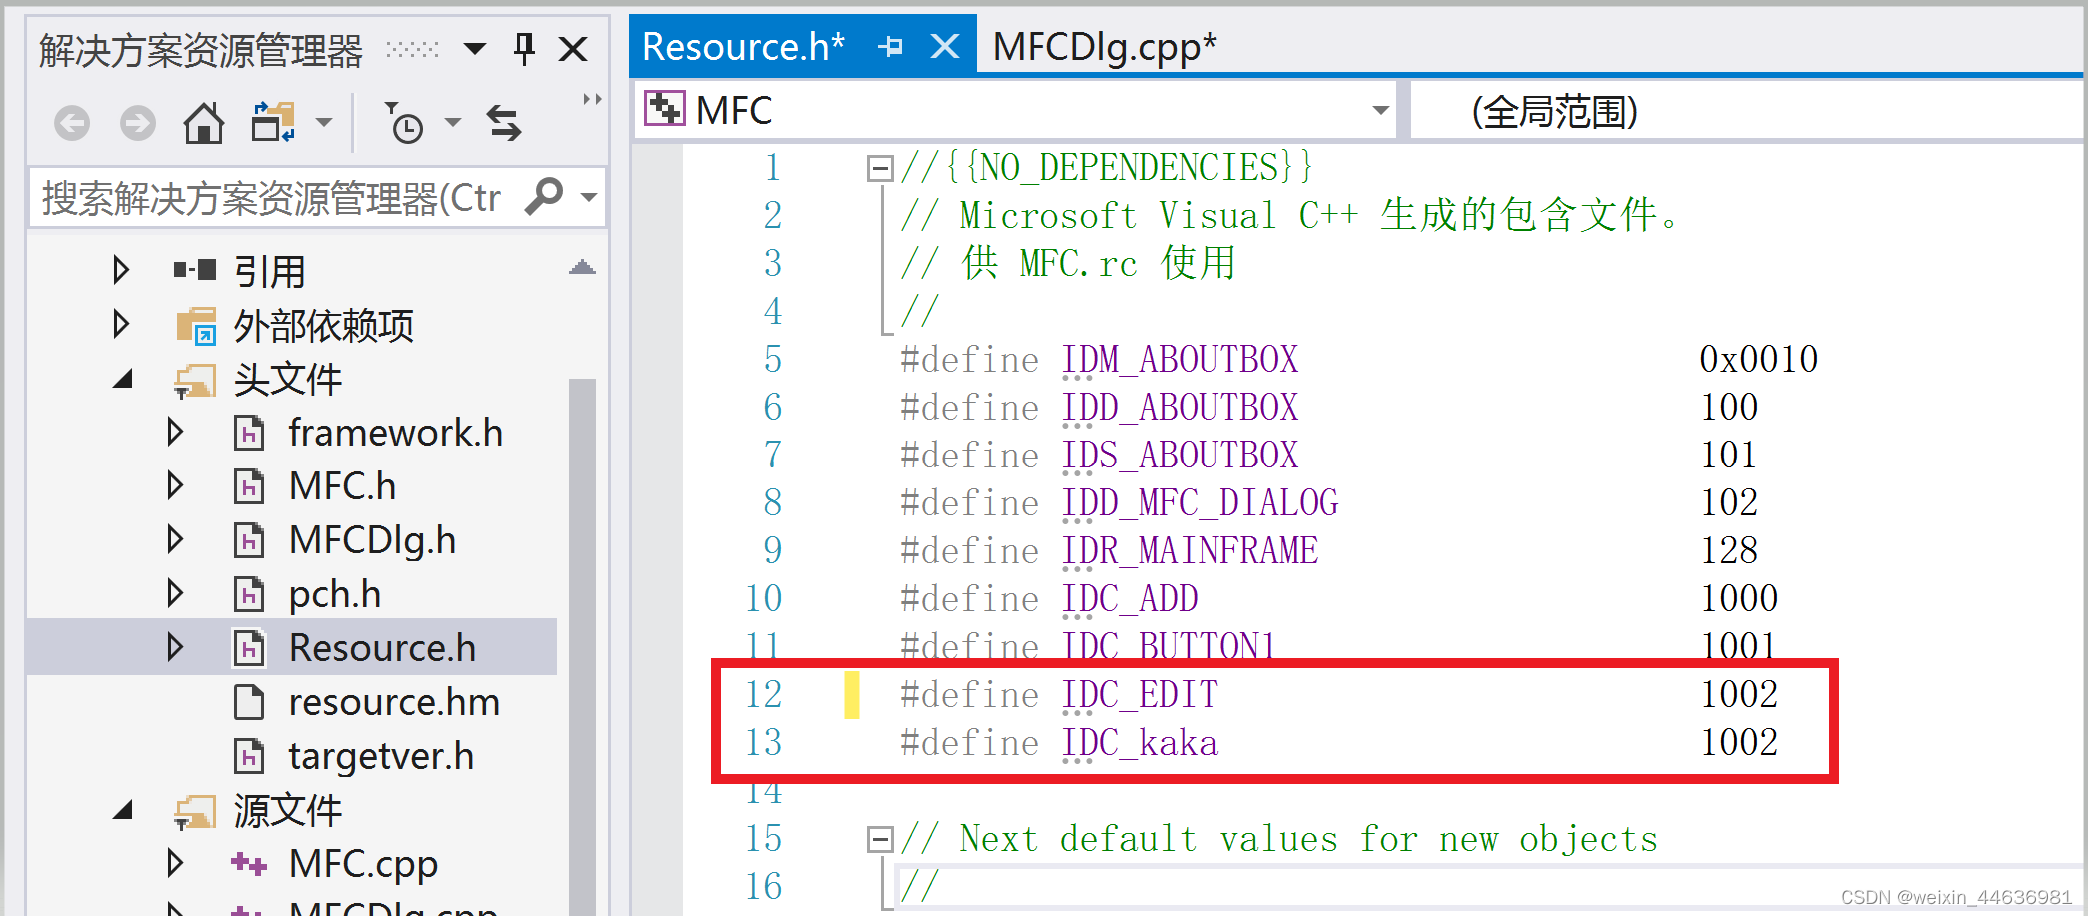Click the MFC project icon beside the navigation dropdown
Image resolution: width=2088 pixels, height=916 pixels.
665,108
